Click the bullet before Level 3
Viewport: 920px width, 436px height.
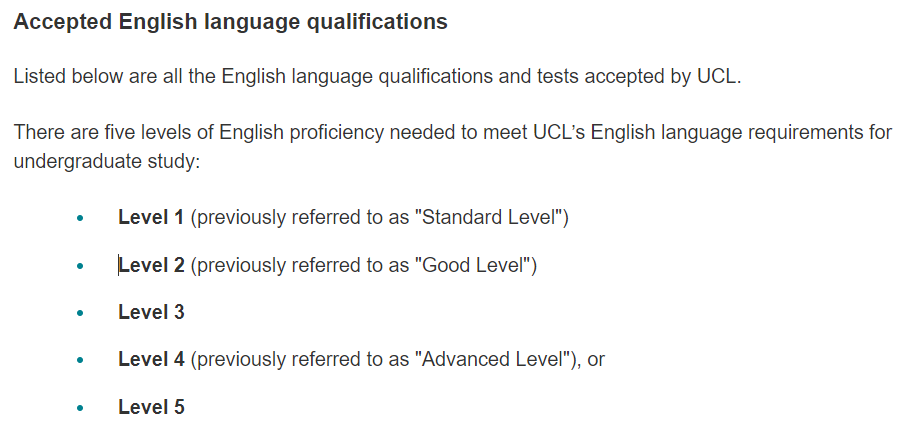tap(80, 313)
